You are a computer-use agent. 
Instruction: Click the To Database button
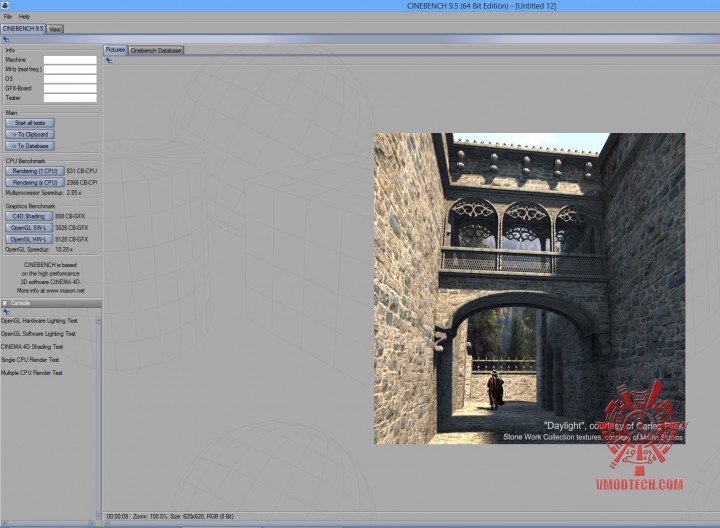(x=30, y=146)
